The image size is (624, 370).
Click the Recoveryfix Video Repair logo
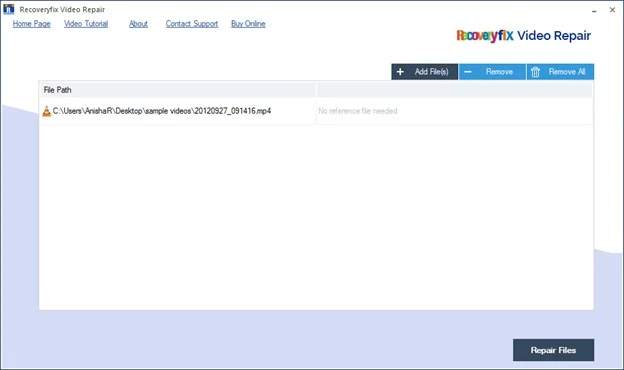pyautogui.click(x=523, y=36)
